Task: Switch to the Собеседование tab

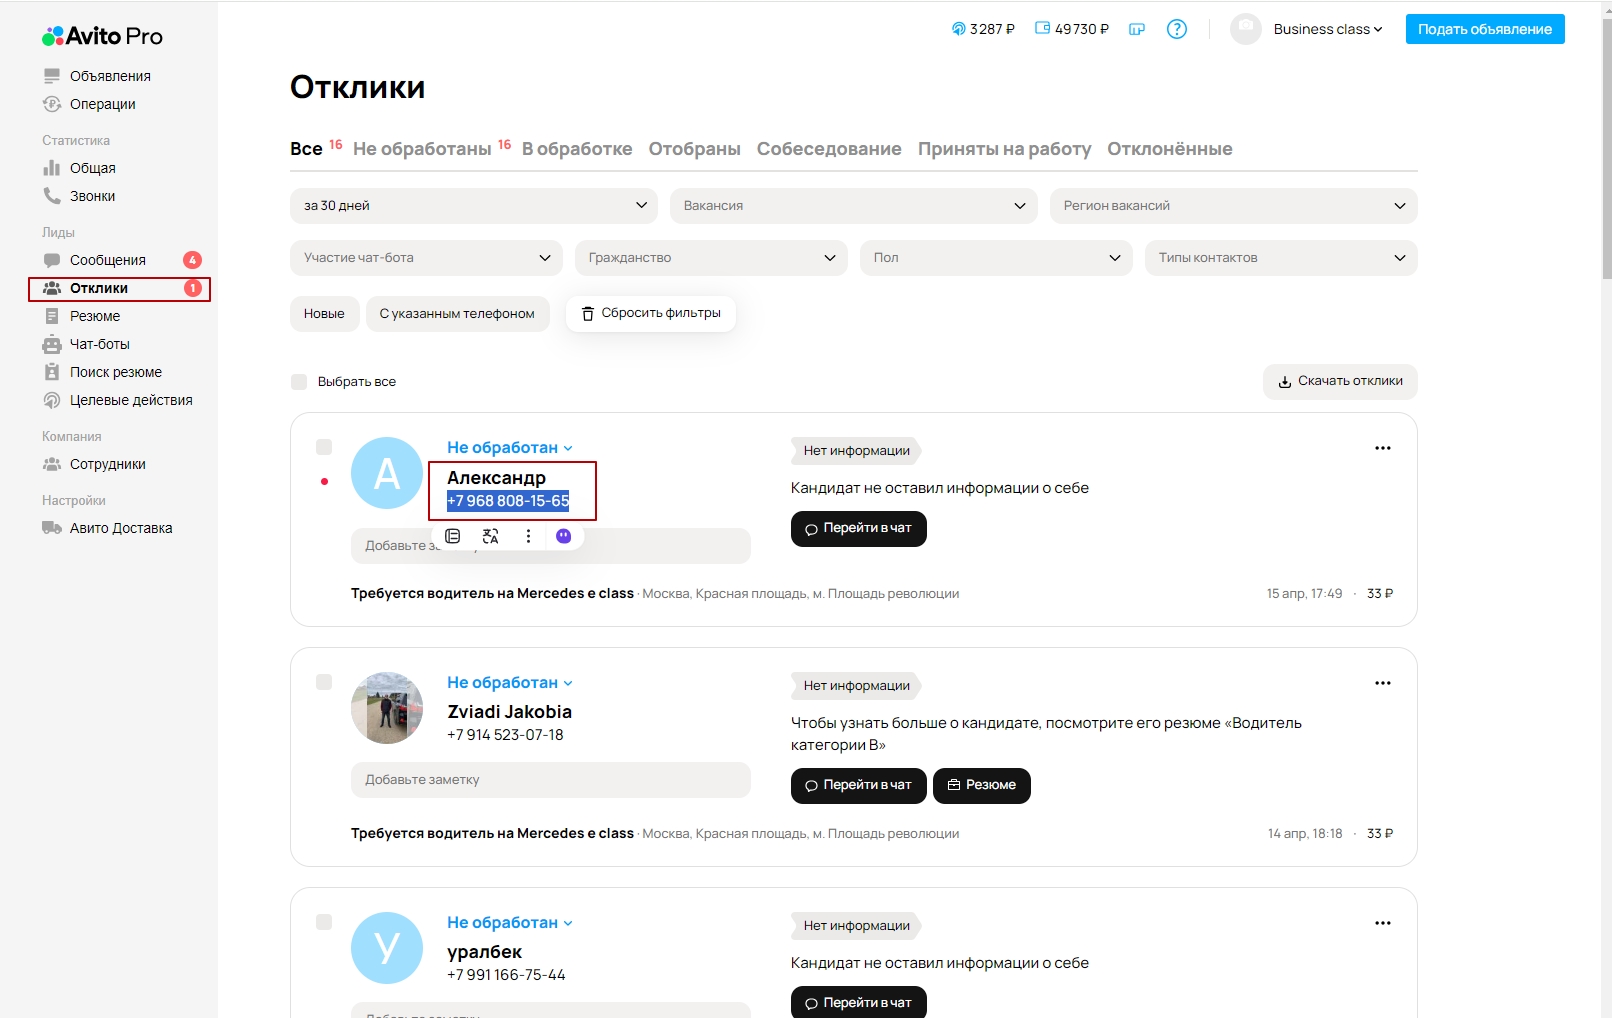Action: point(828,149)
